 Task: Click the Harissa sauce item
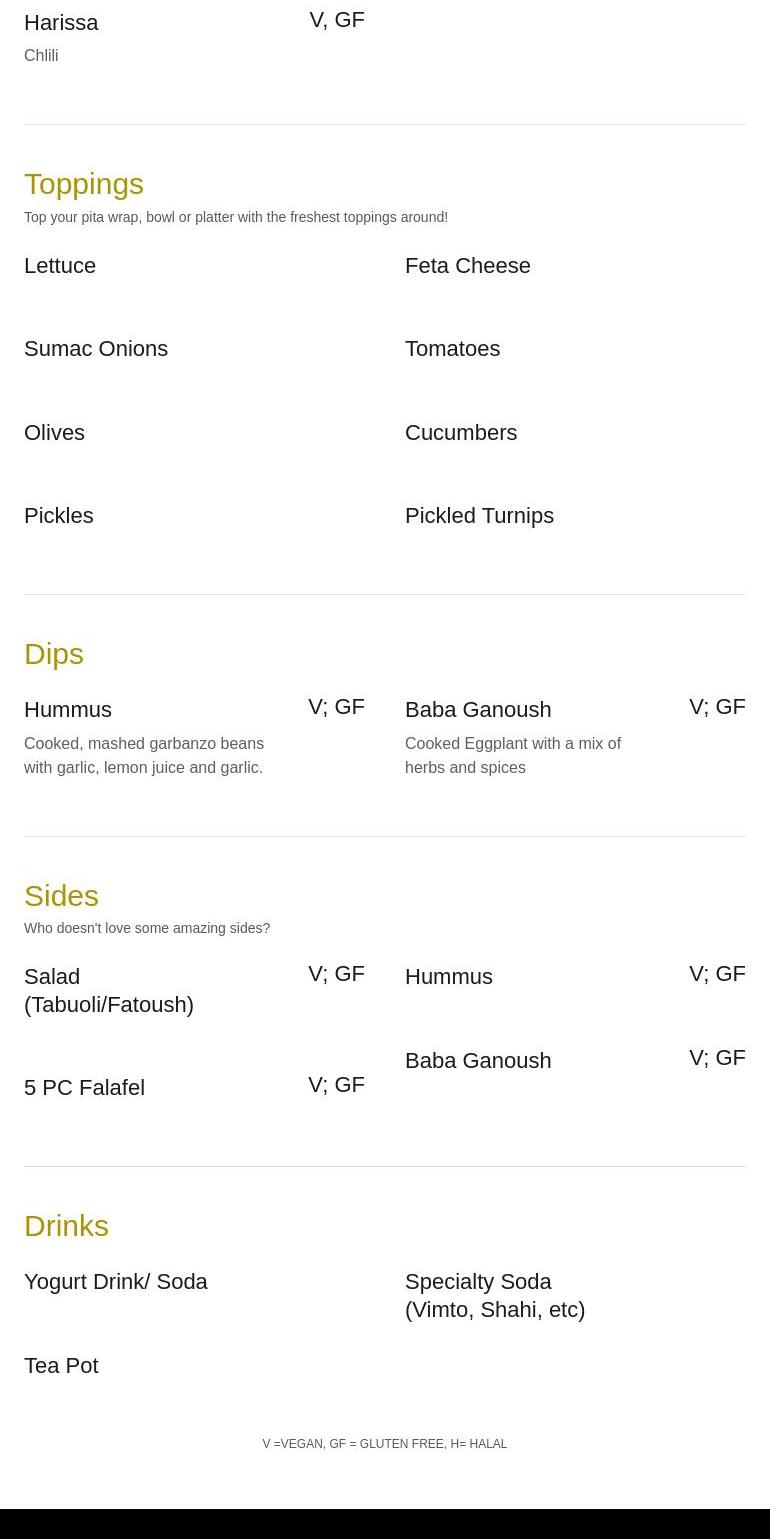point(61,23)
